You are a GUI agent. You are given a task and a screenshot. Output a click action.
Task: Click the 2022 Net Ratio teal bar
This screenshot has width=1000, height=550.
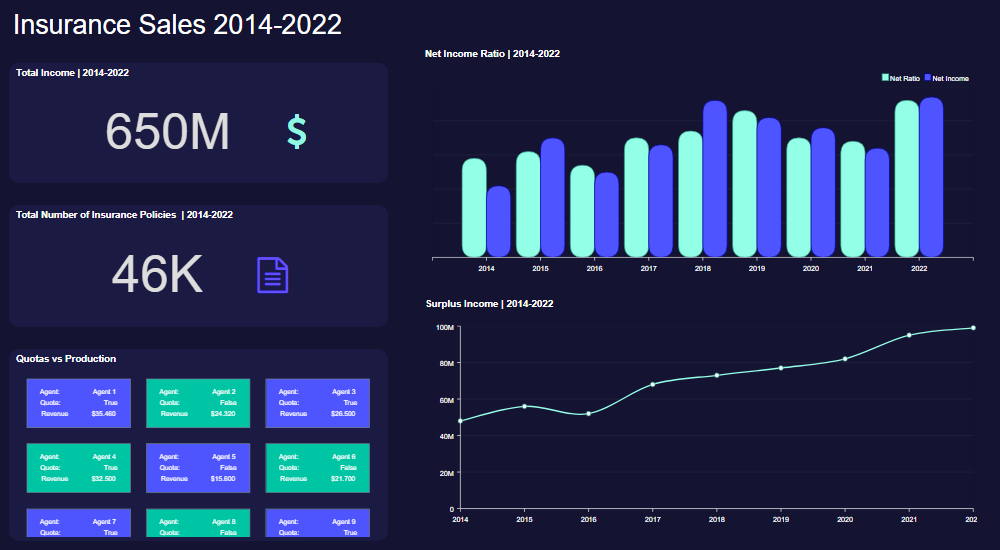[907, 180]
